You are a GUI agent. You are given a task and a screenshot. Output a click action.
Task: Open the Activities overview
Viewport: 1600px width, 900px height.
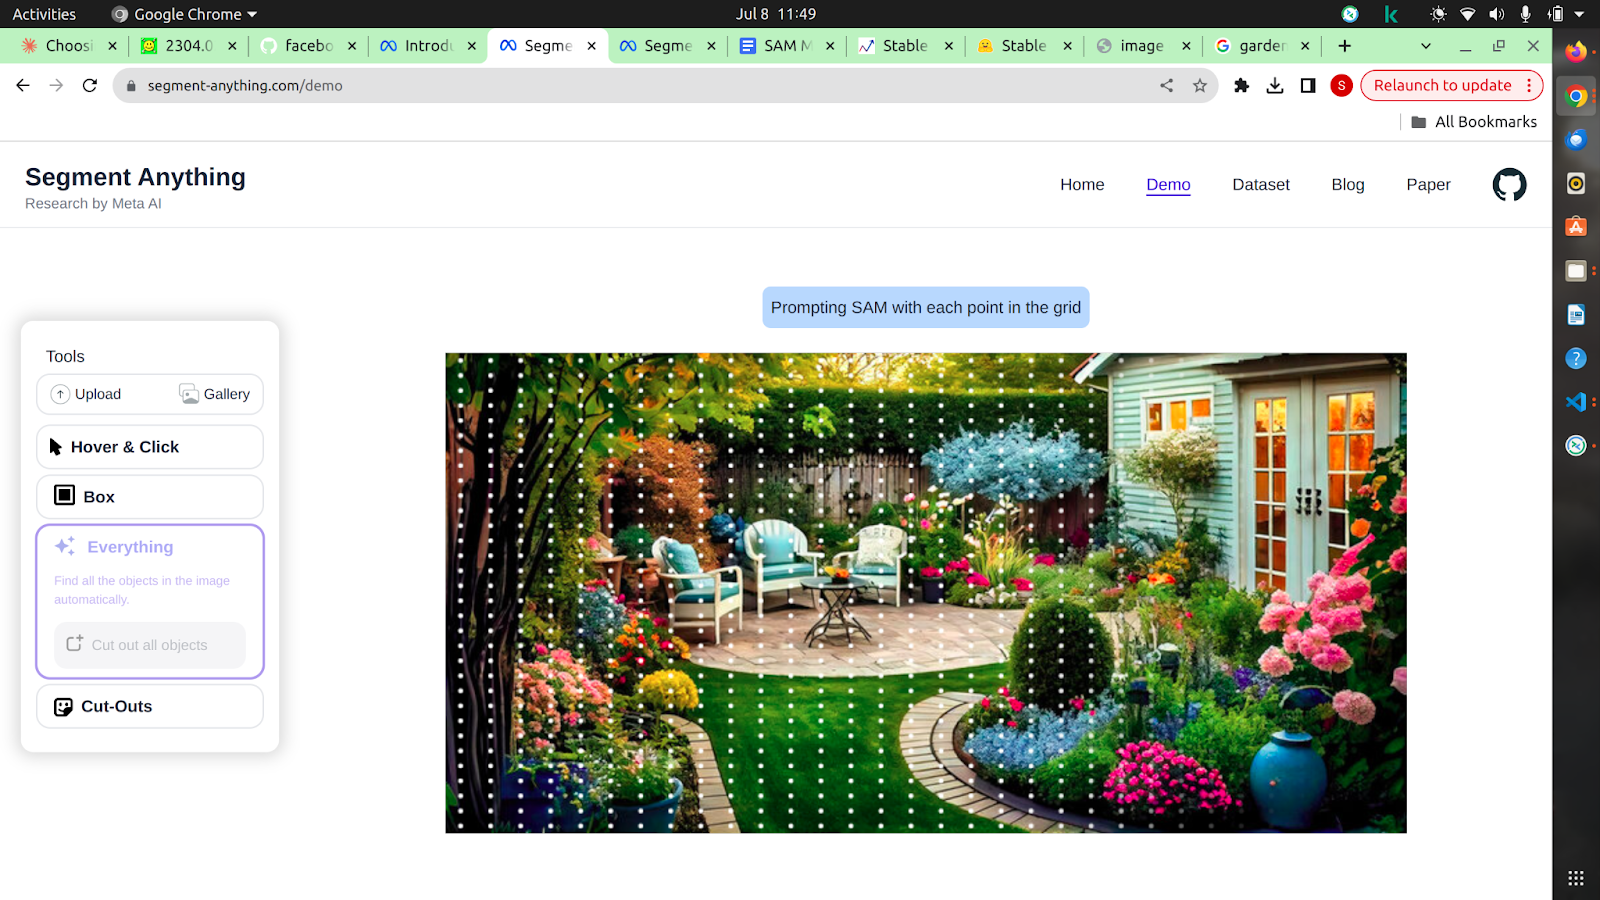coord(44,14)
